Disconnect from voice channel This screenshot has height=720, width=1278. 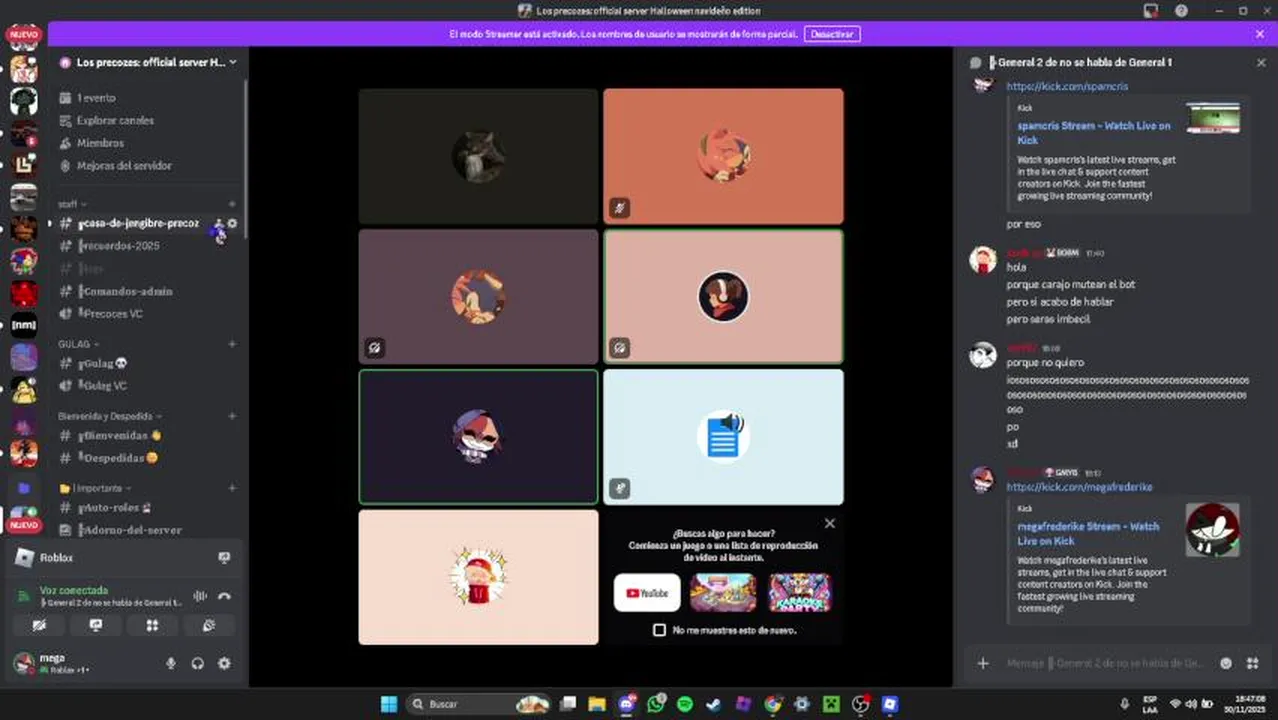(x=224, y=596)
